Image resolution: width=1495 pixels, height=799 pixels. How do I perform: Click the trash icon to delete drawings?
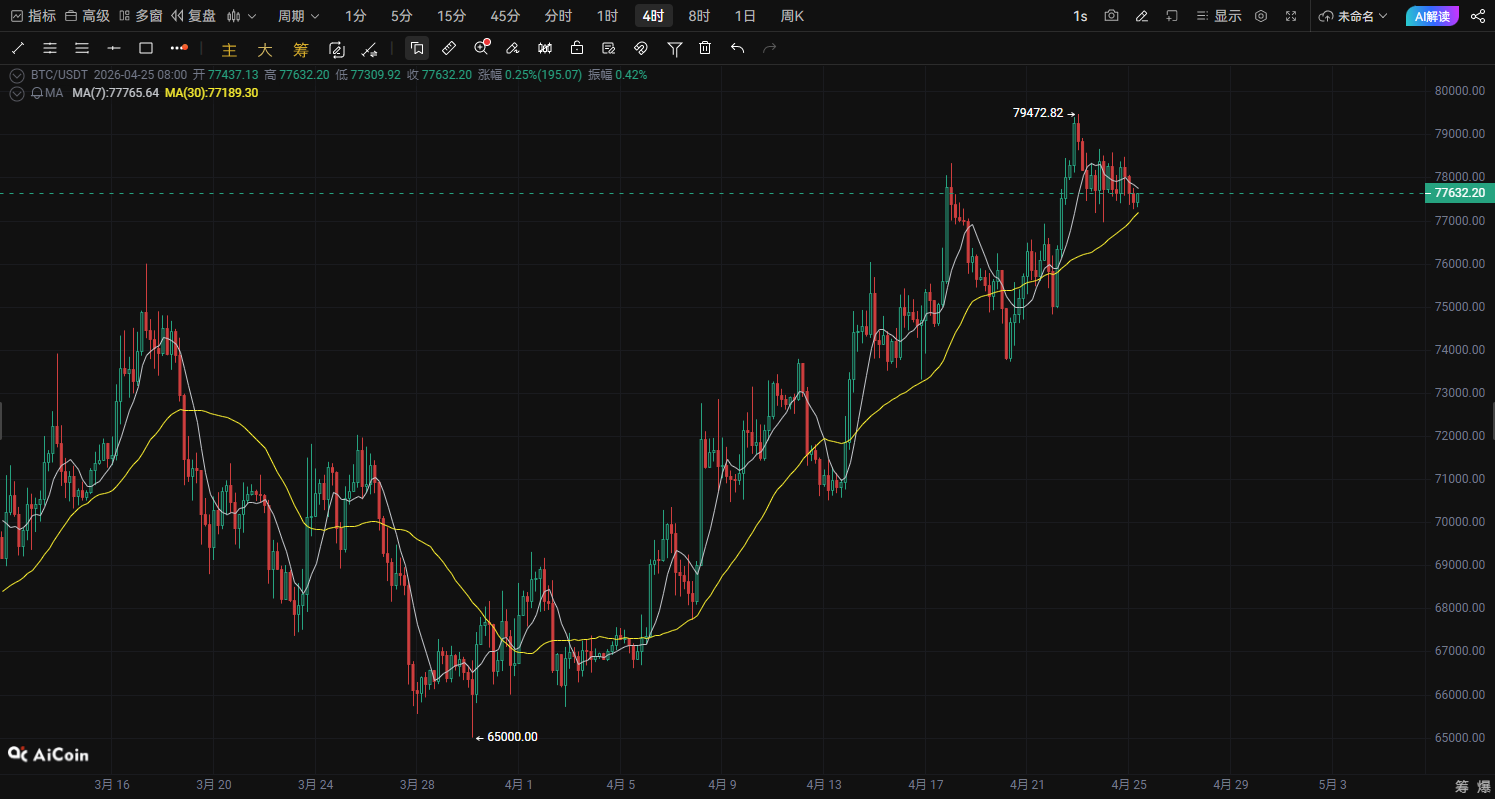[x=705, y=48]
